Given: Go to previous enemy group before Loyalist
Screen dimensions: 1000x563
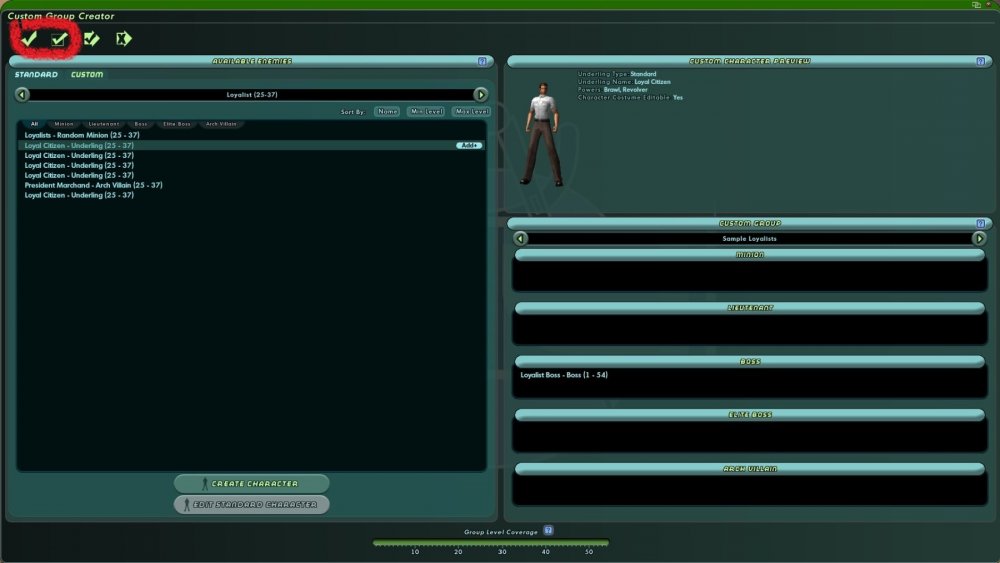Looking at the screenshot, I should 22,95.
